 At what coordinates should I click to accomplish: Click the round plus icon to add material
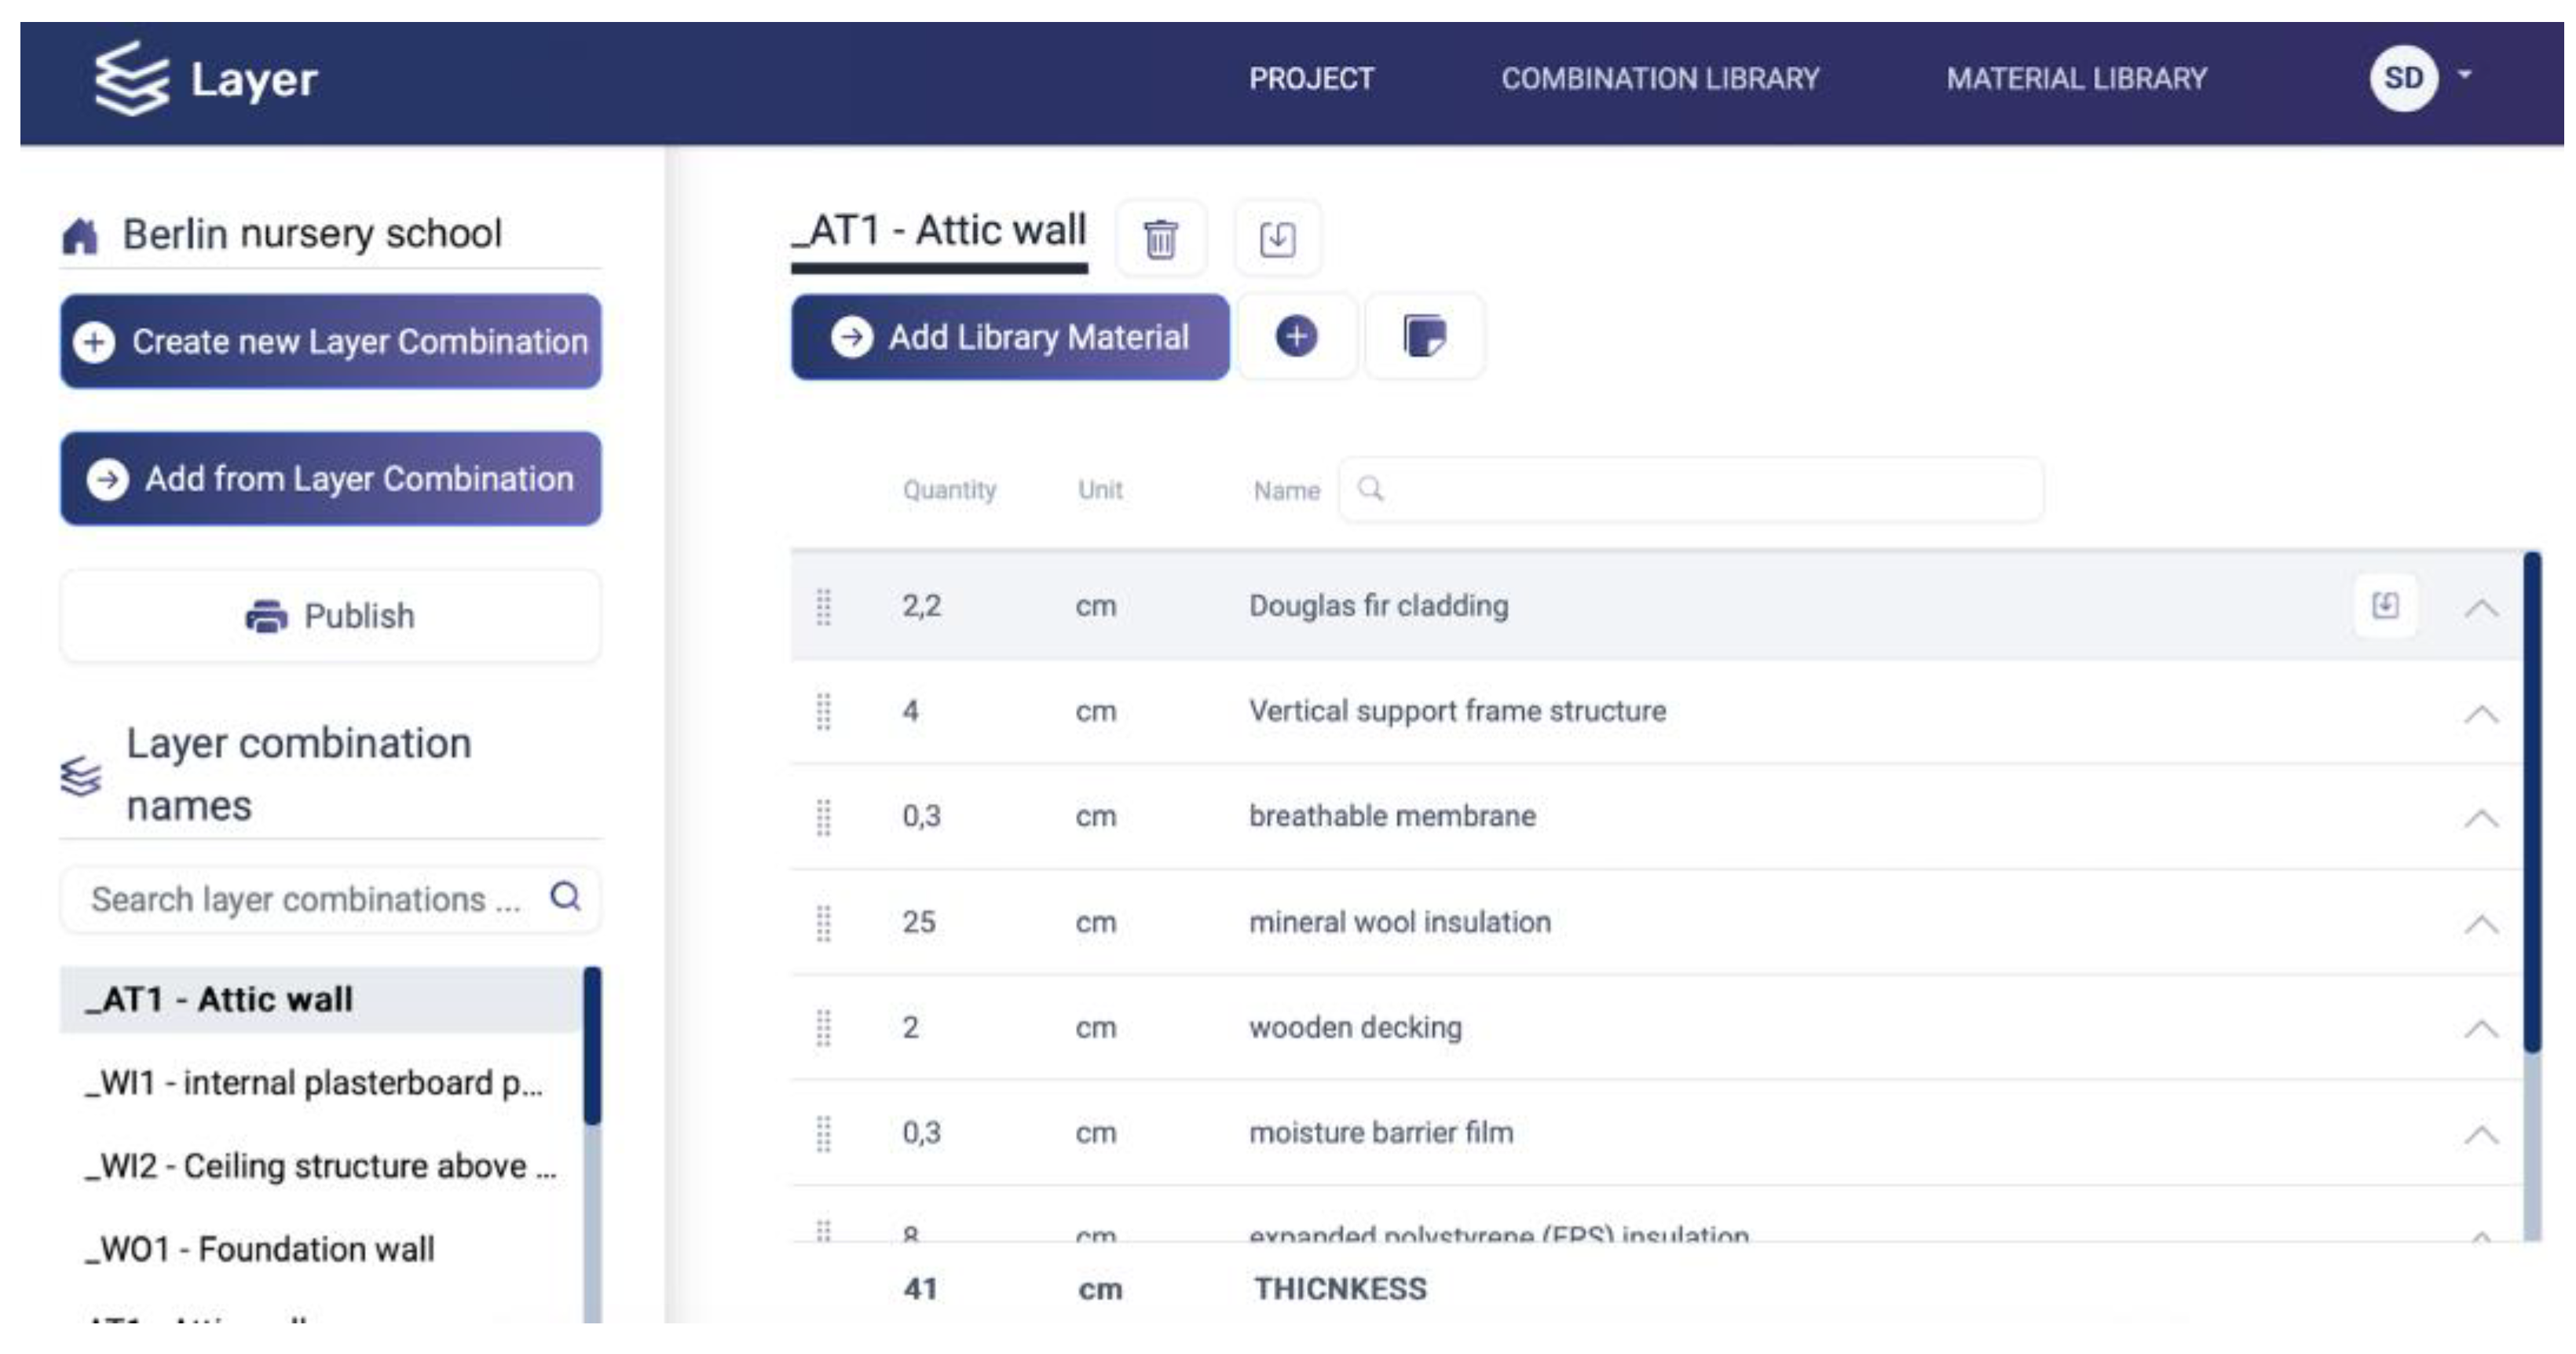[1296, 336]
